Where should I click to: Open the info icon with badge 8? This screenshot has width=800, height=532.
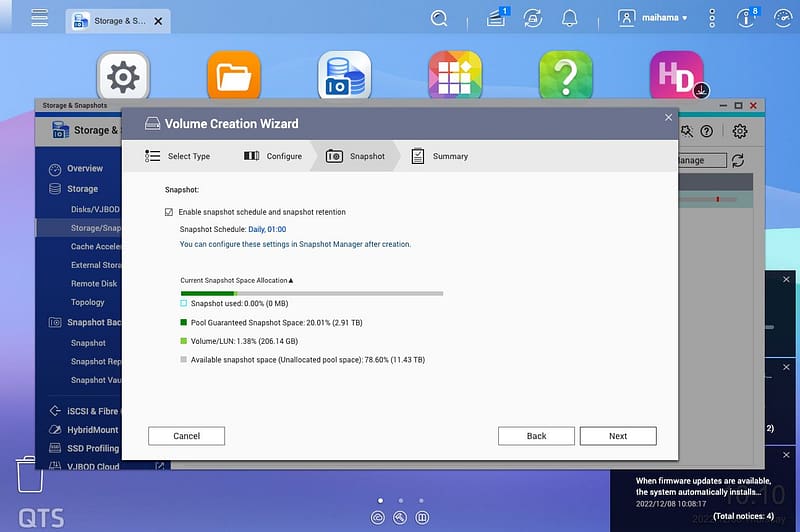[747, 17]
